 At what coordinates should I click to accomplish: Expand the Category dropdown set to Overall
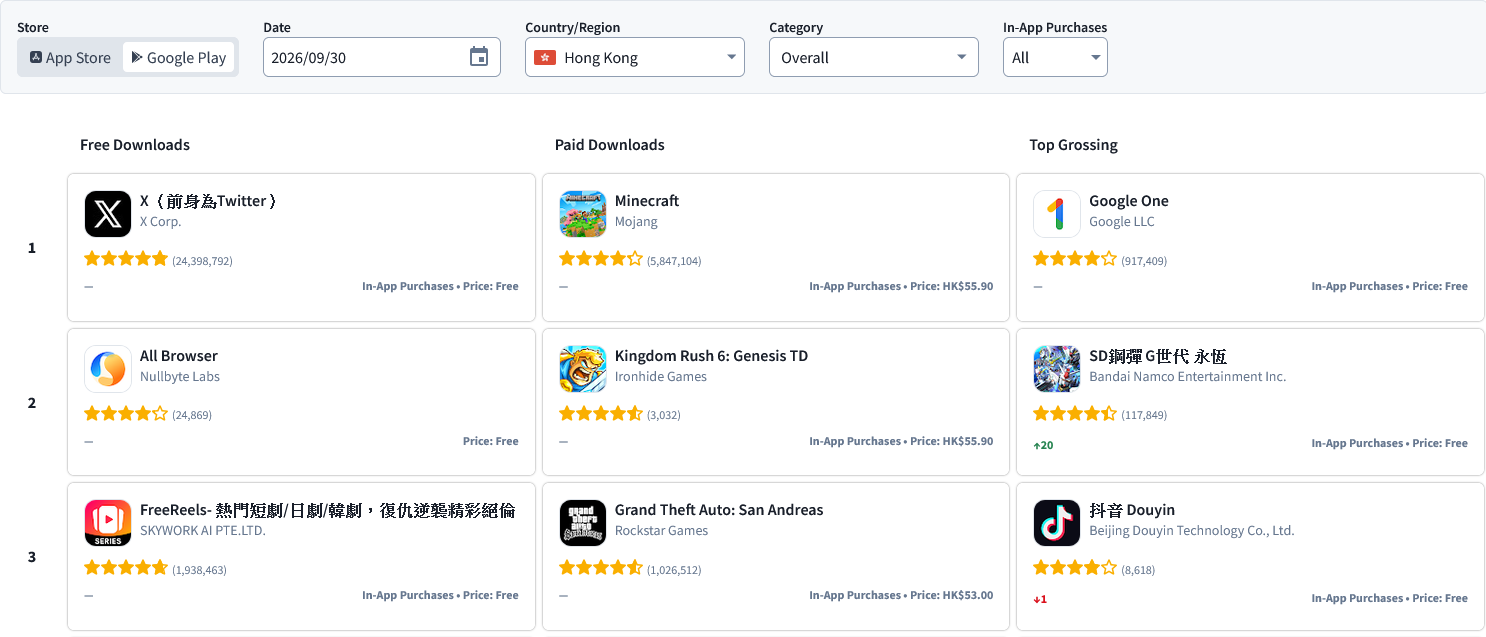[x=874, y=57]
